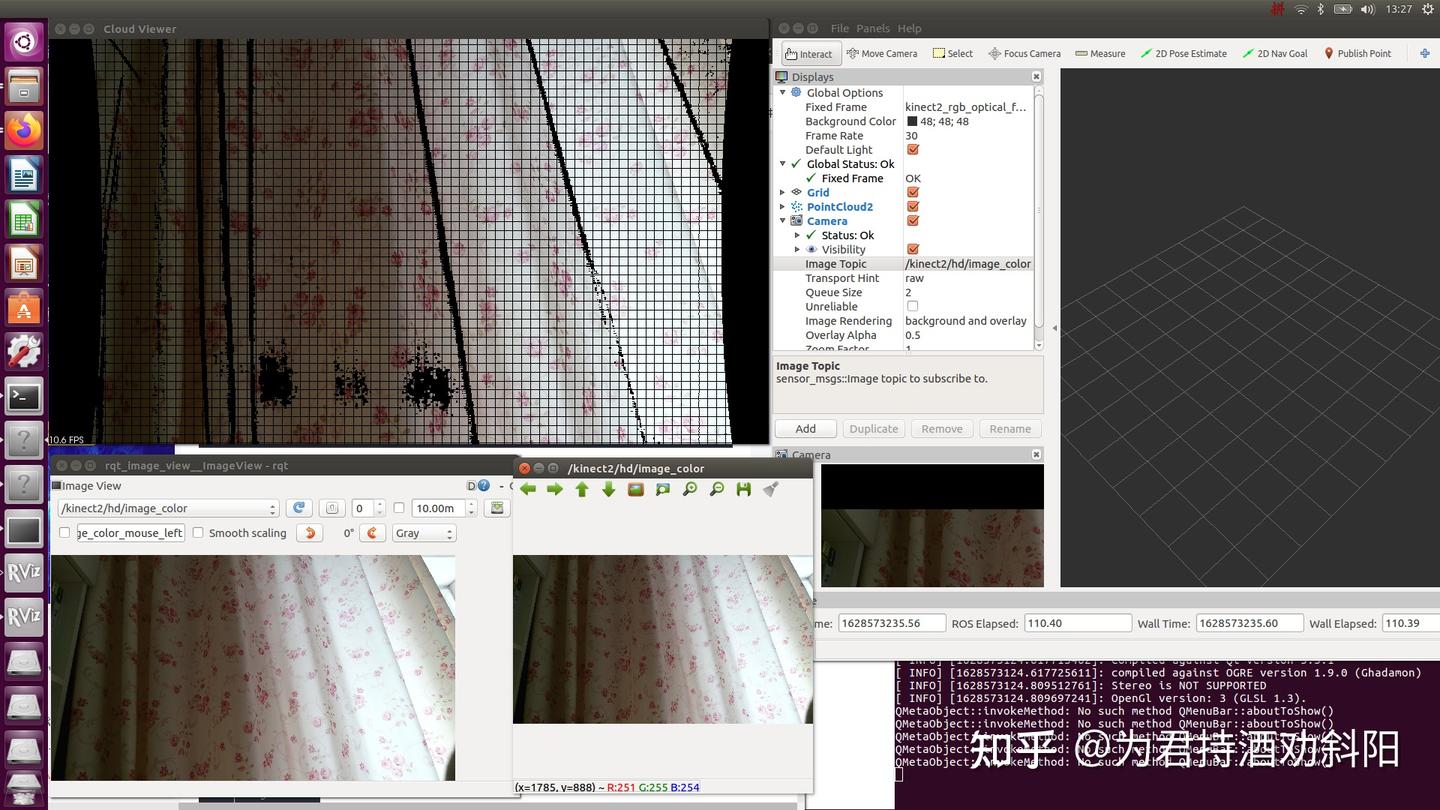1440x810 pixels.
Task: Click the Rename button under Displays
Action: click(x=1009, y=428)
